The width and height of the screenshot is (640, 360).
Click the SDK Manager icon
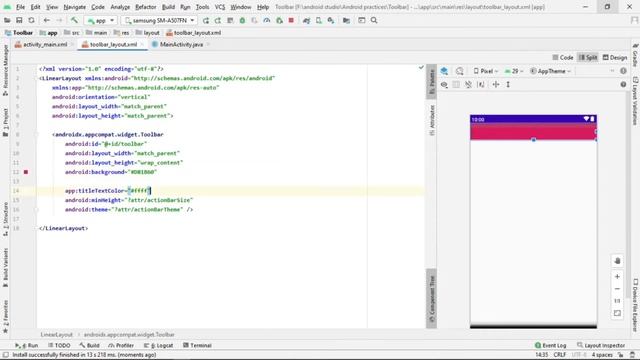coord(331,20)
